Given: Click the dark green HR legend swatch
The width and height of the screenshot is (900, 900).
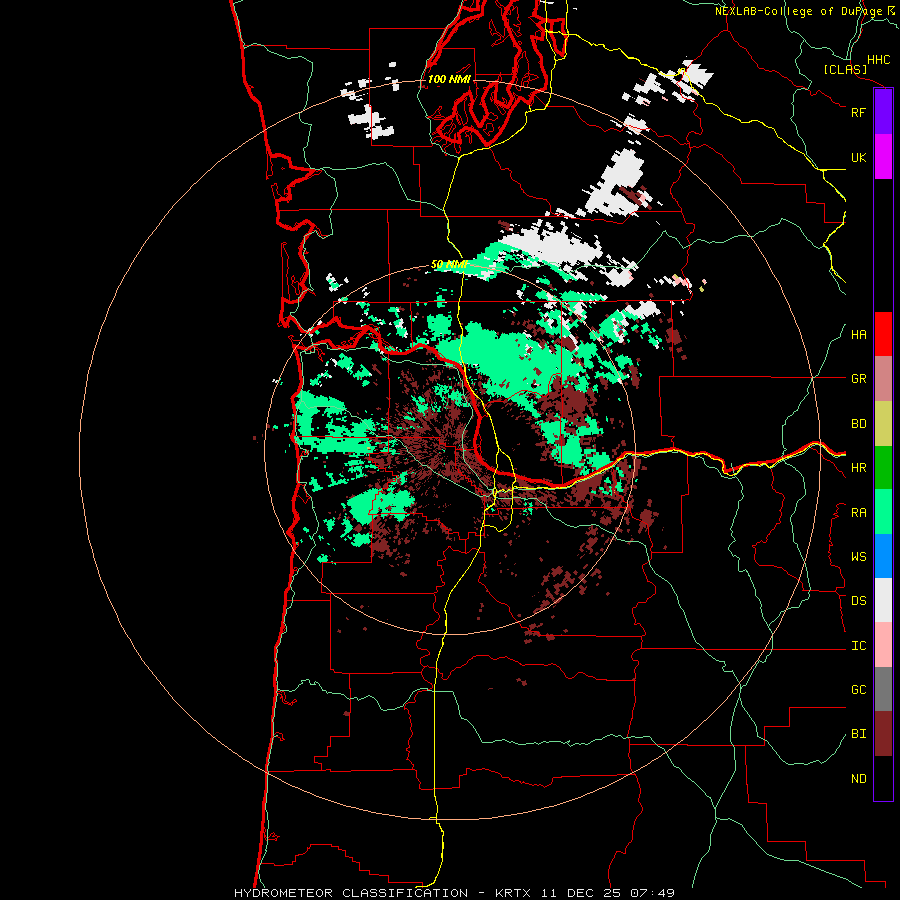Looking at the screenshot, I should [x=883, y=467].
